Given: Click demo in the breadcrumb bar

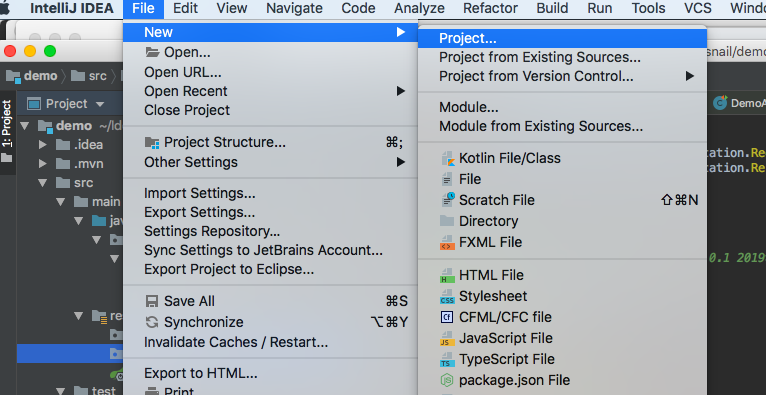Looking at the screenshot, I should 32,76.
